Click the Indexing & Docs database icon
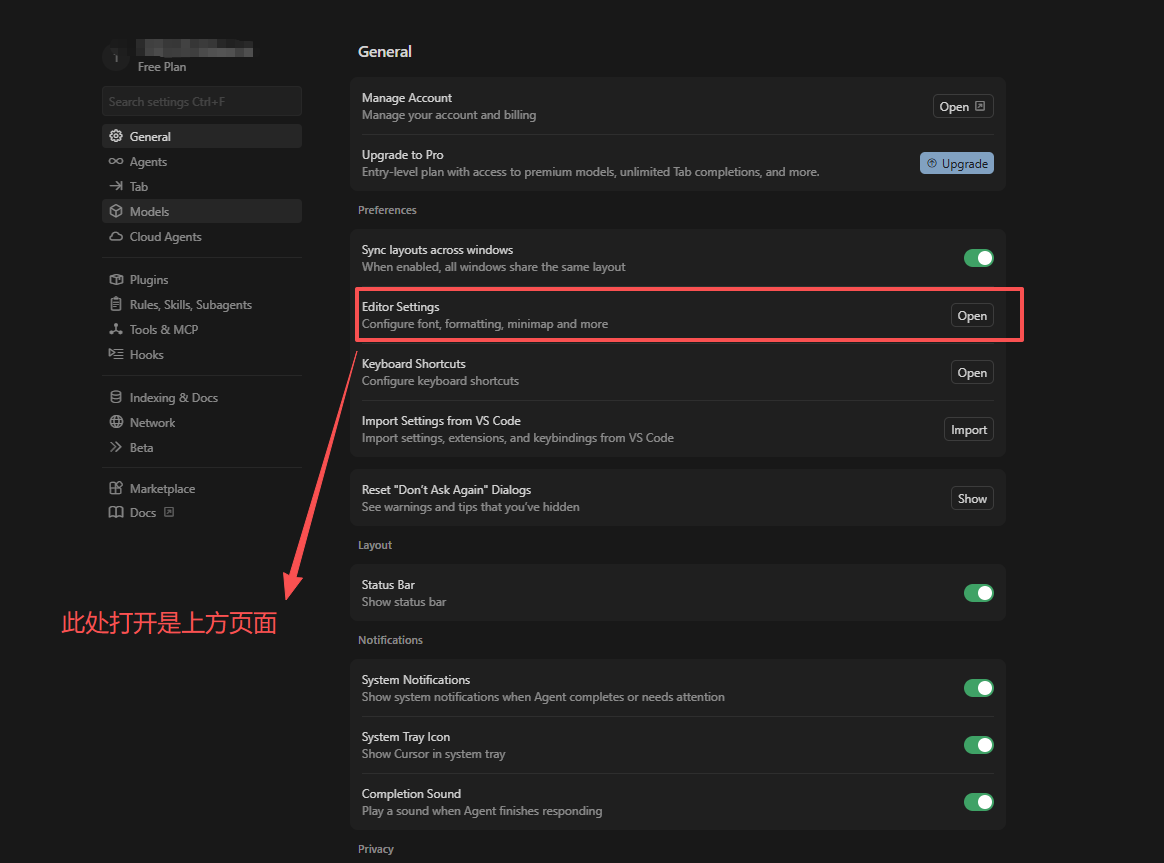Screen dimensions: 1164x863 pos(116,397)
